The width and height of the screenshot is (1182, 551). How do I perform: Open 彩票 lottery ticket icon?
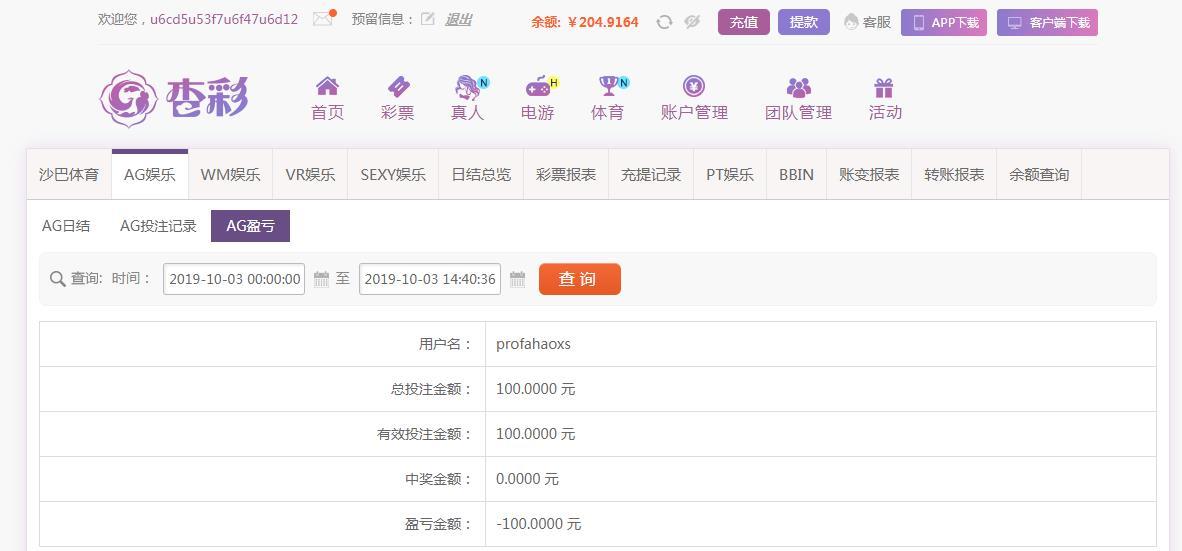pos(397,87)
